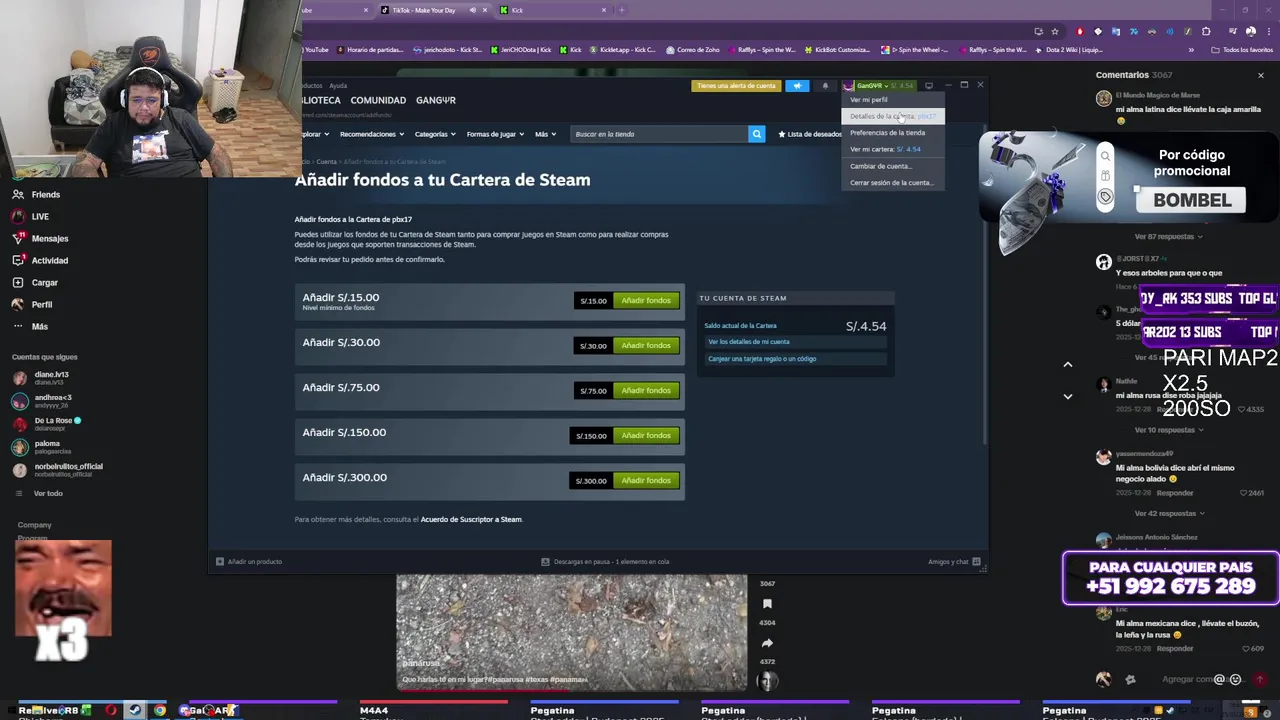This screenshot has width=1280, height=720.
Task: Search the Steam store with magnifier button
Action: 757,134
